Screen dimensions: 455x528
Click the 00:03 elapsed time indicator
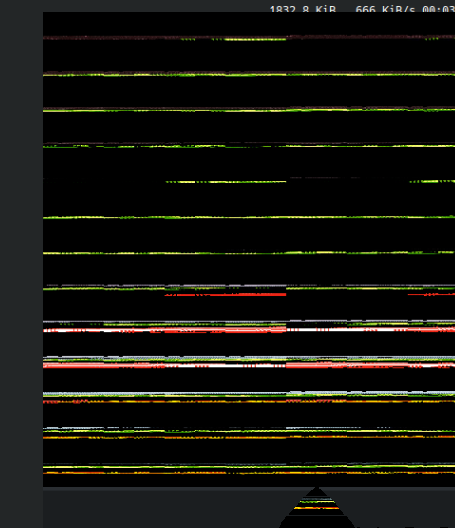click(x=438, y=9)
